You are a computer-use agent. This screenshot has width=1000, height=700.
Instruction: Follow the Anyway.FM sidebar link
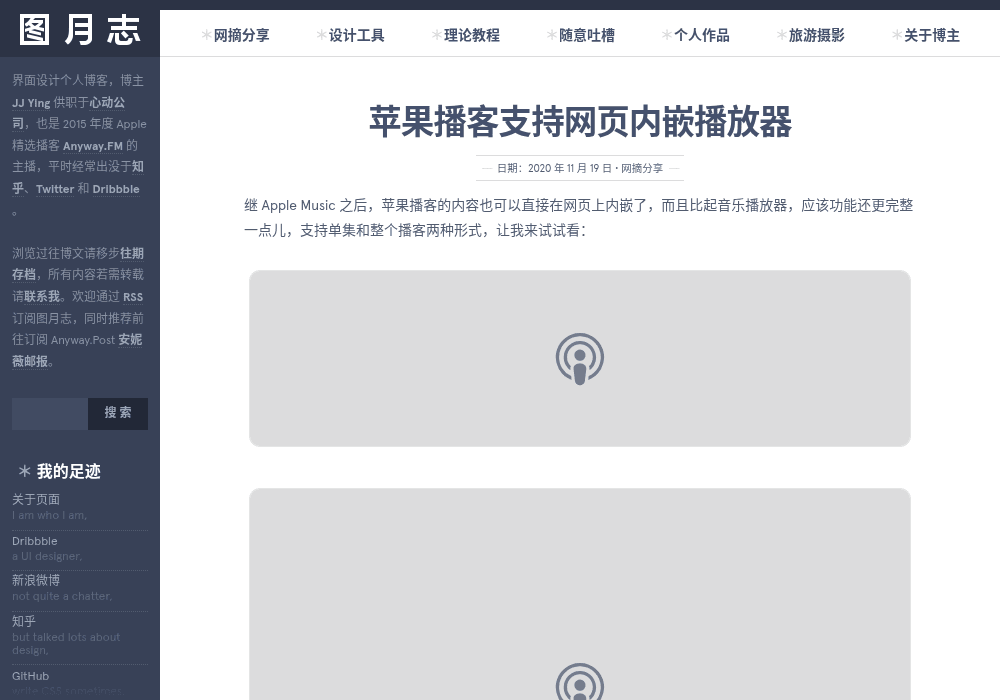pyautogui.click(x=92, y=146)
